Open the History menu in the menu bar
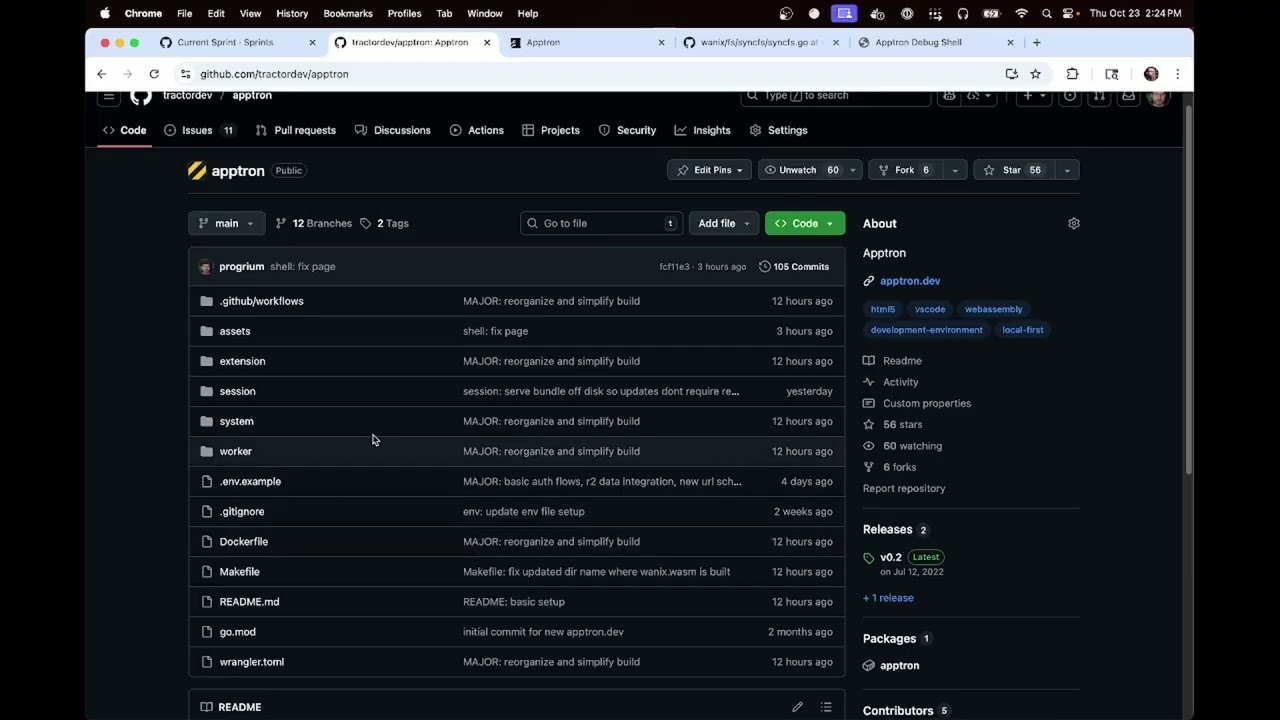The image size is (1280, 720). (x=292, y=14)
